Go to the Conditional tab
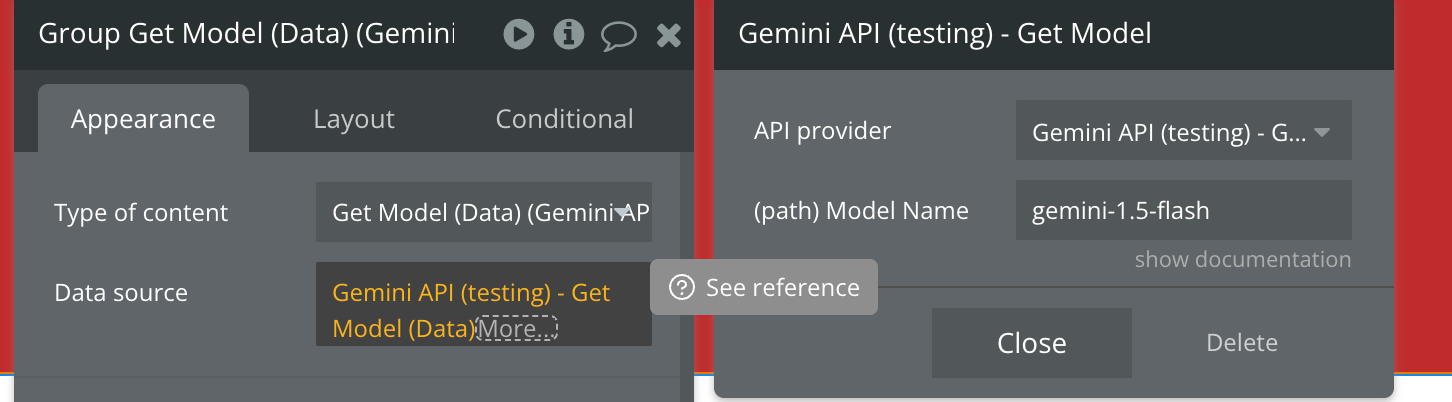 564,119
